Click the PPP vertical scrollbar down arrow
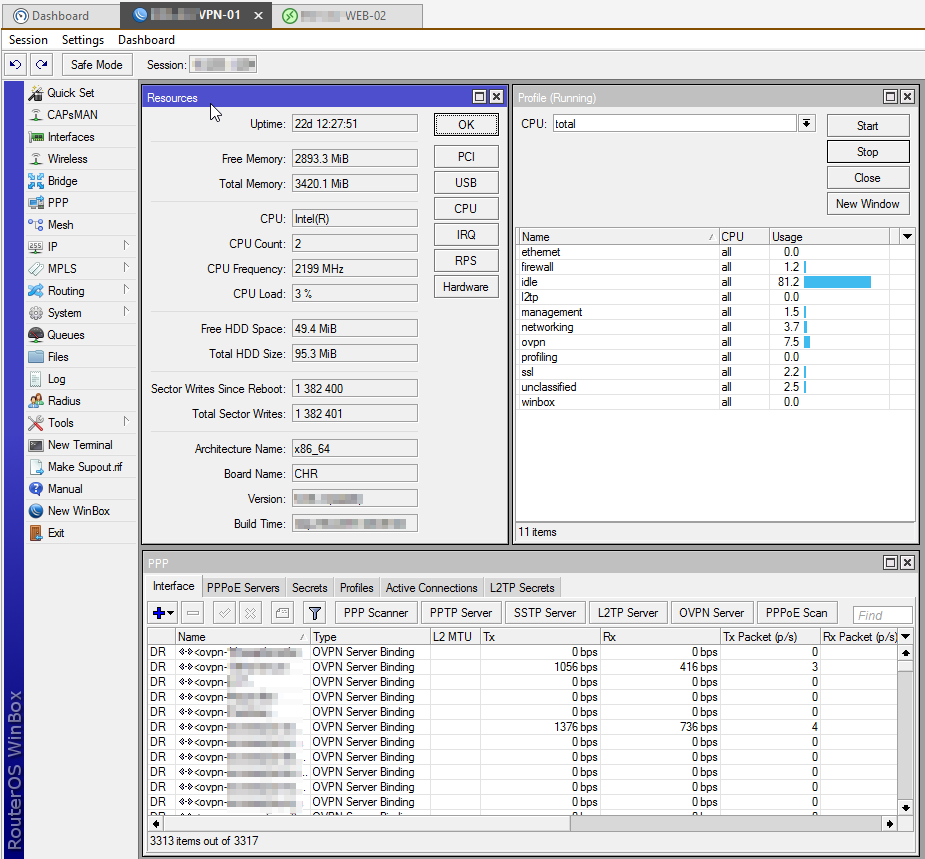The height and width of the screenshot is (859, 925). point(906,807)
